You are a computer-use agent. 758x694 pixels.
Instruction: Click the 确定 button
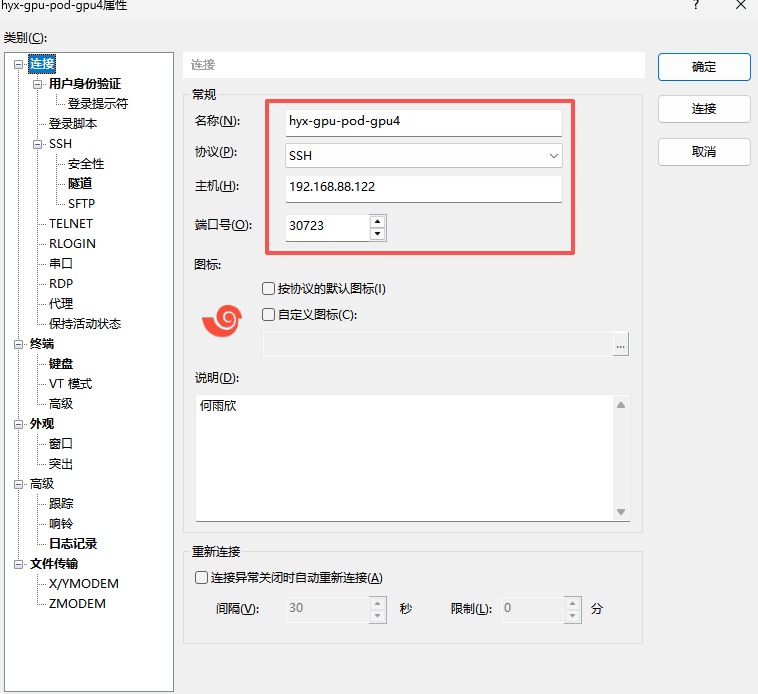tap(704, 67)
